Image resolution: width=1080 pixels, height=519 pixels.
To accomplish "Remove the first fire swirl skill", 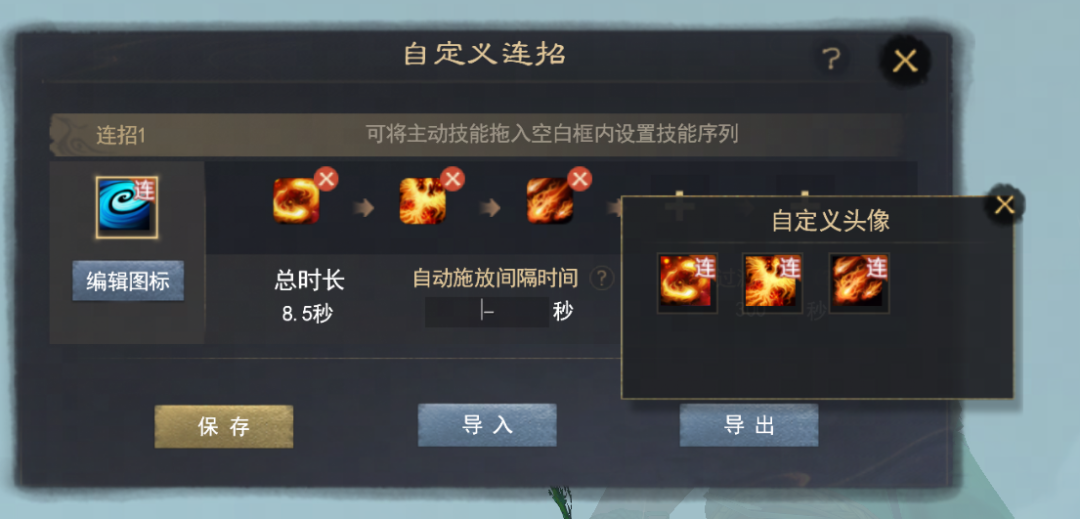I will [x=326, y=180].
